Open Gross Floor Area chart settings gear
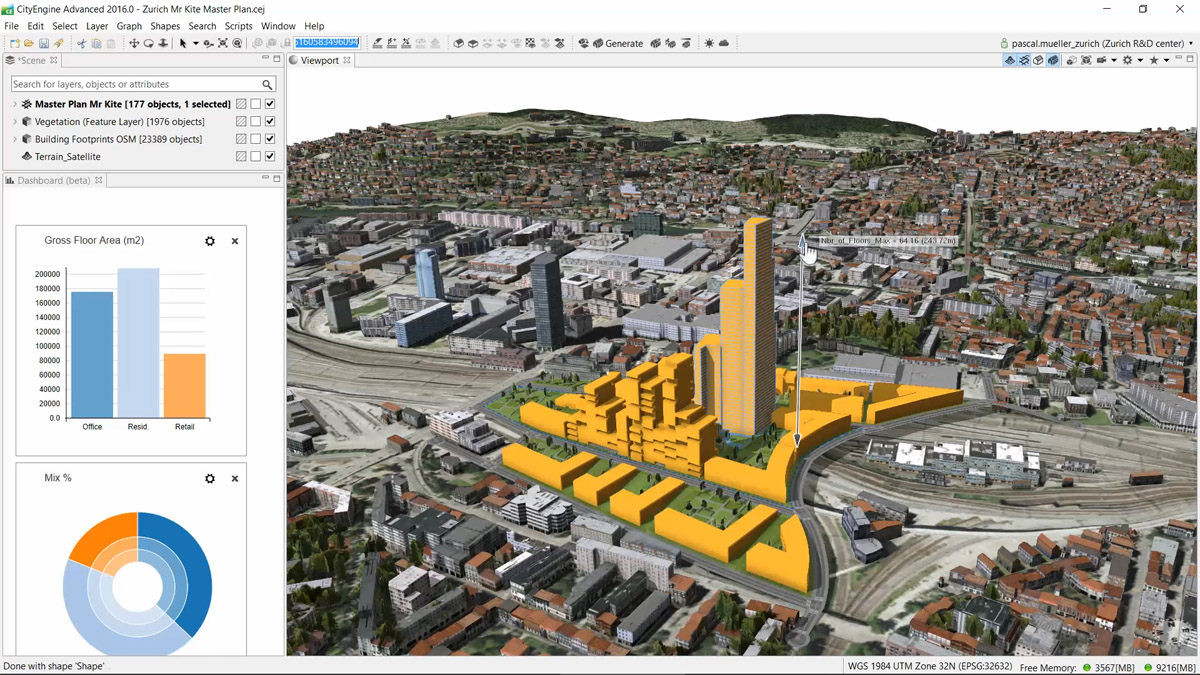1200x675 pixels. (x=210, y=241)
